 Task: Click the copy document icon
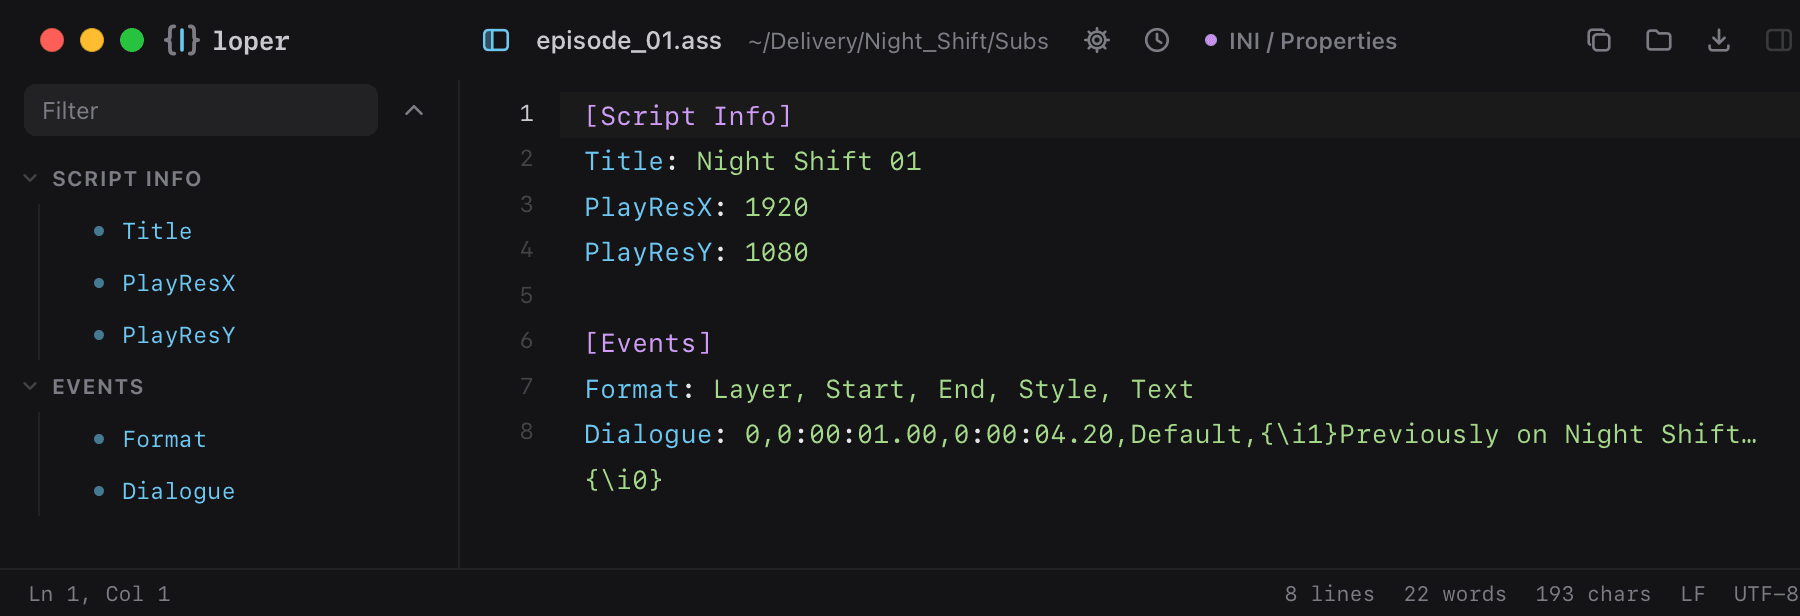(x=1599, y=40)
